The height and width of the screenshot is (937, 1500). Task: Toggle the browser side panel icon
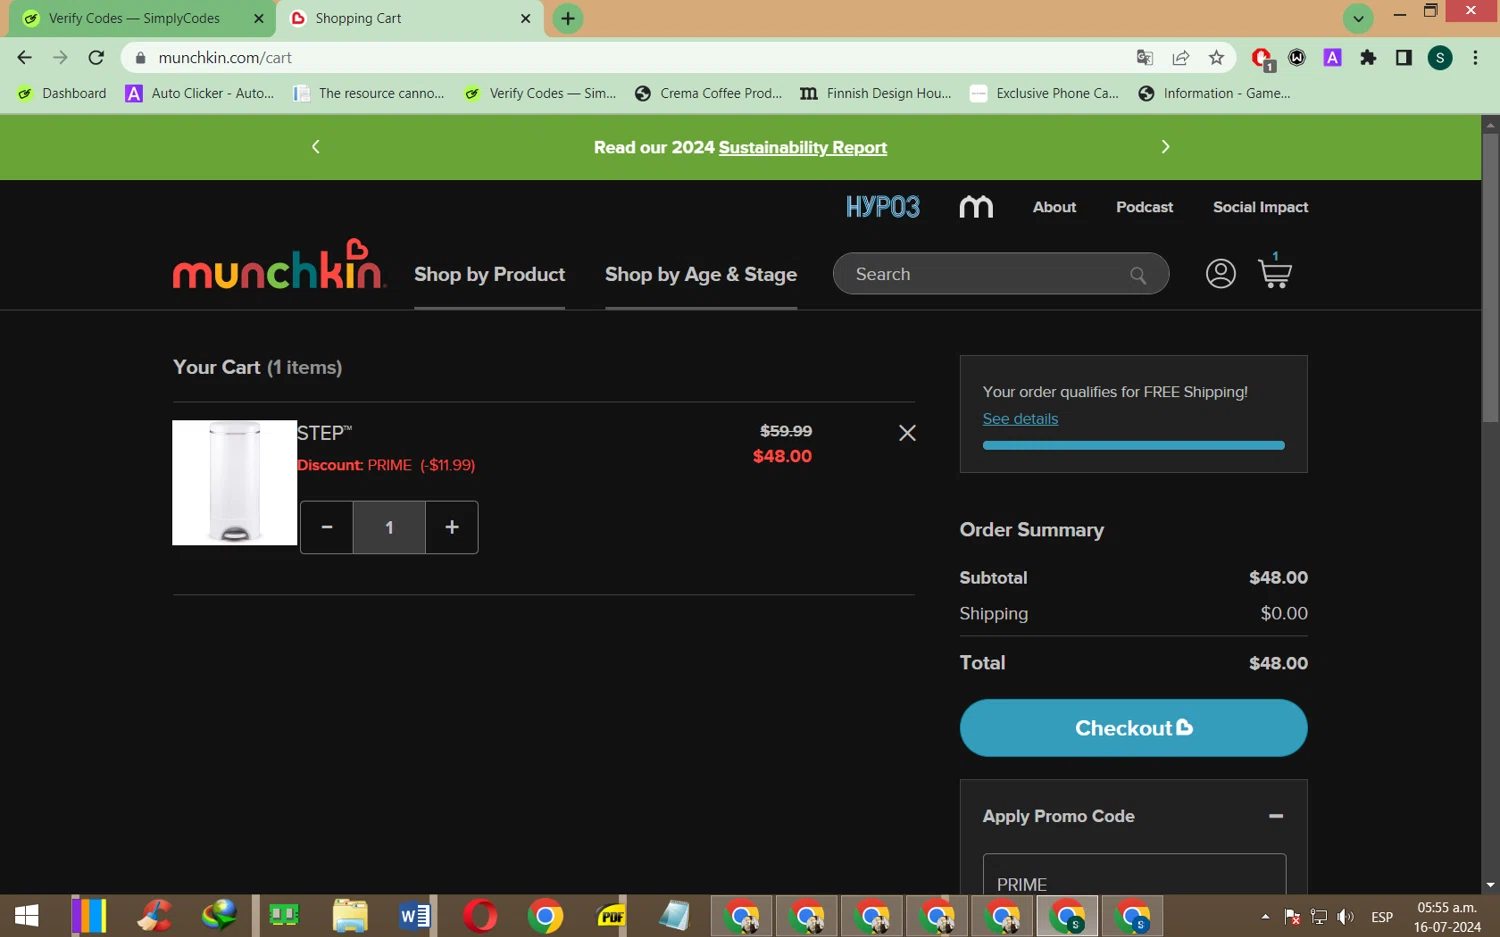point(1404,58)
